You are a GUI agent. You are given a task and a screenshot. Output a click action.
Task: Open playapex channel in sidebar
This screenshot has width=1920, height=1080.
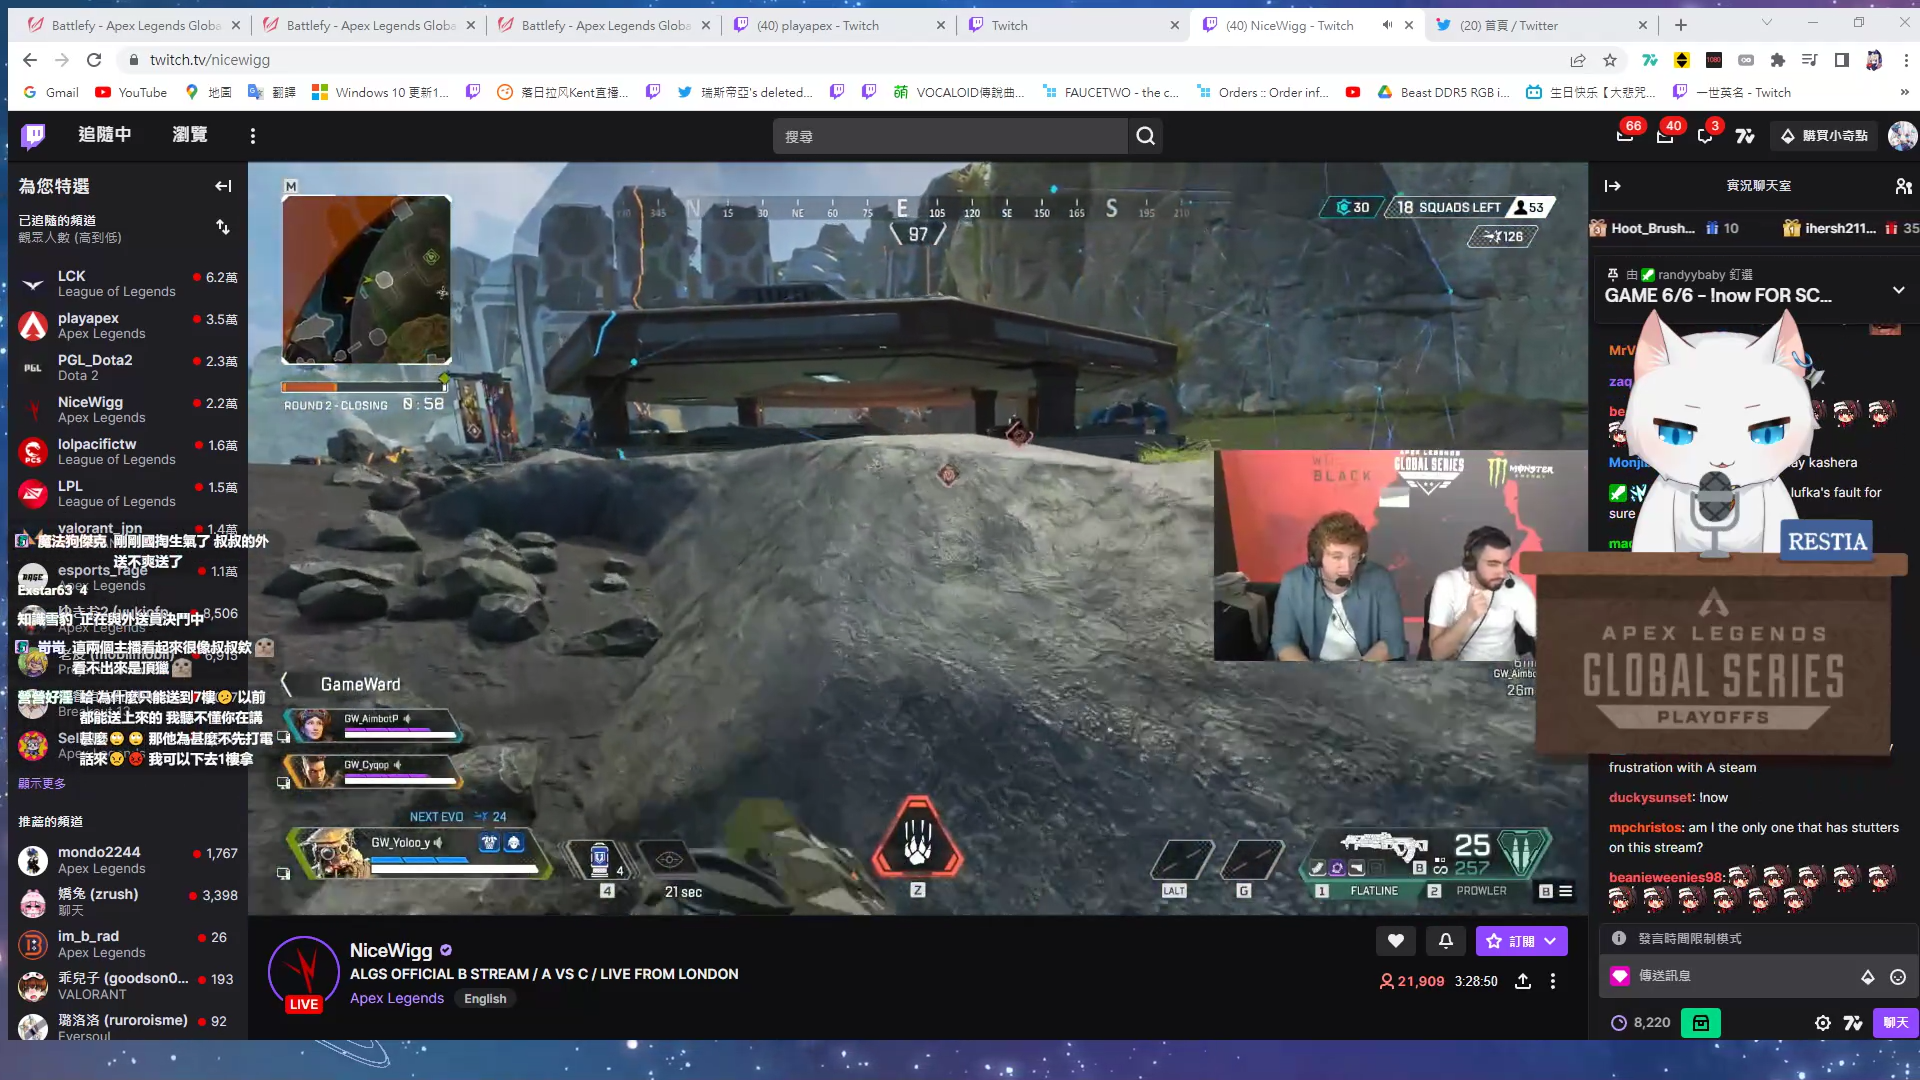tap(127, 326)
